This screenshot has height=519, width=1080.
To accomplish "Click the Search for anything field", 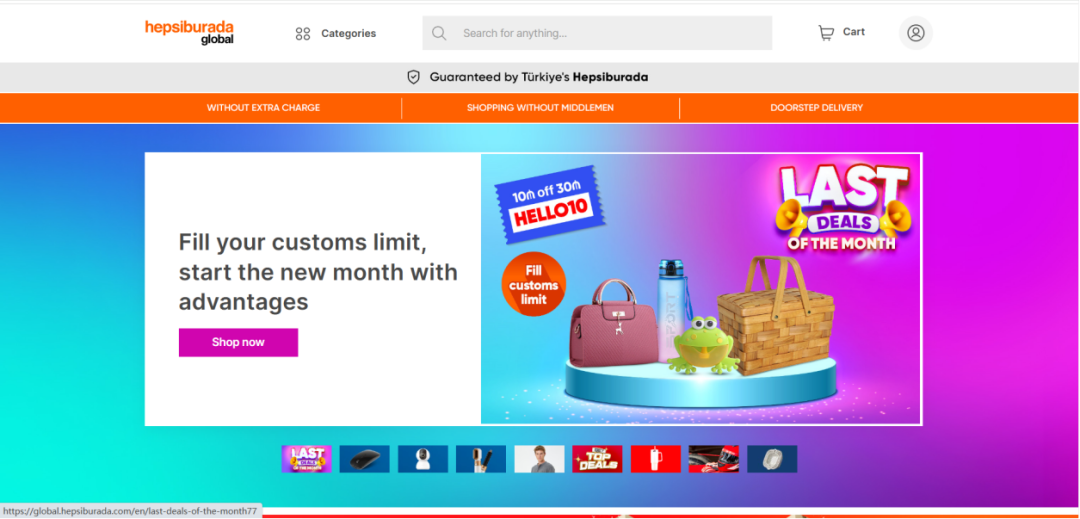I will [597, 33].
